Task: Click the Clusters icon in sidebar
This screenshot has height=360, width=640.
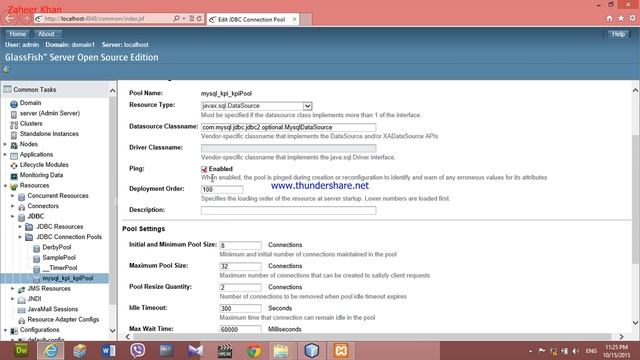Action: click(14, 124)
